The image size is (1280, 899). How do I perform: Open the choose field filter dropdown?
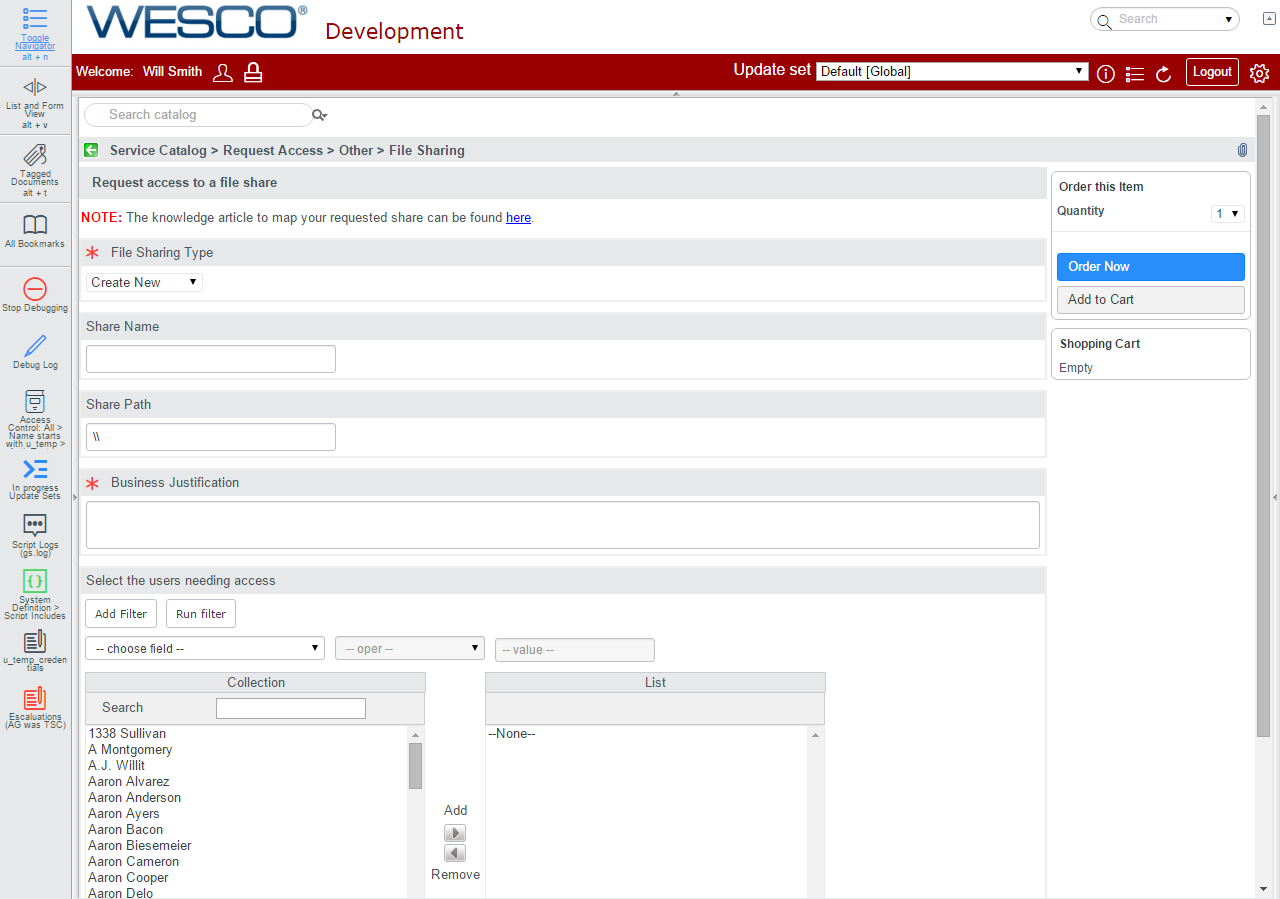point(205,648)
